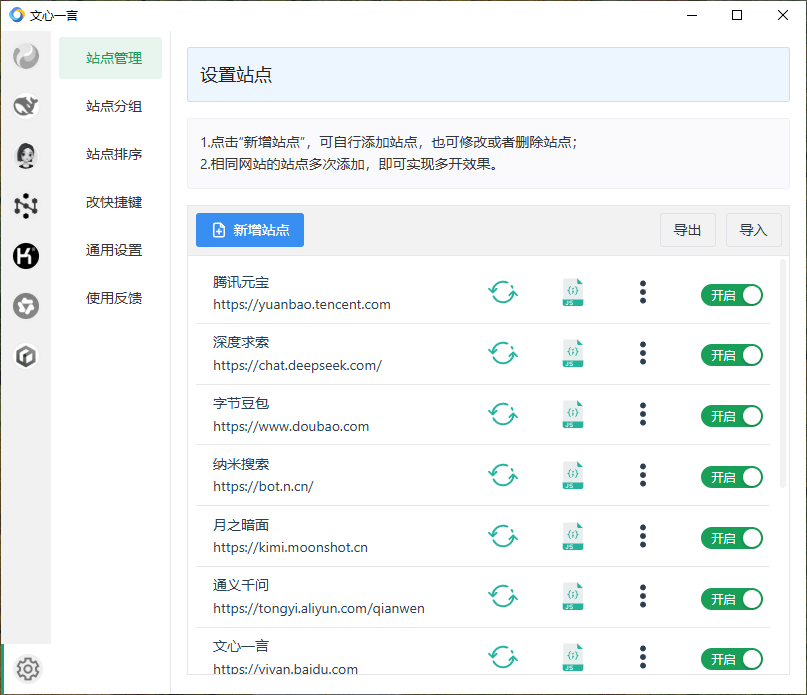
Task: Disable the 深度求索 site switch
Action: click(732, 355)
